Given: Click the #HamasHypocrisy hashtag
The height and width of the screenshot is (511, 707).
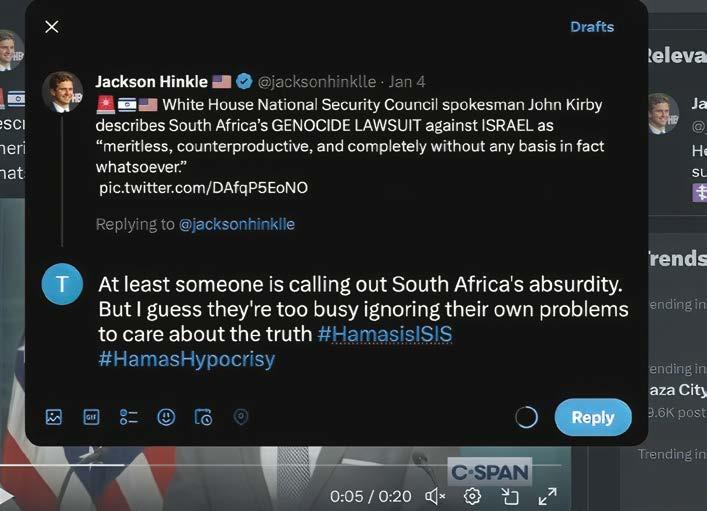Looking at the screenshot, I should pyautogui.click(x=187, y=359).
